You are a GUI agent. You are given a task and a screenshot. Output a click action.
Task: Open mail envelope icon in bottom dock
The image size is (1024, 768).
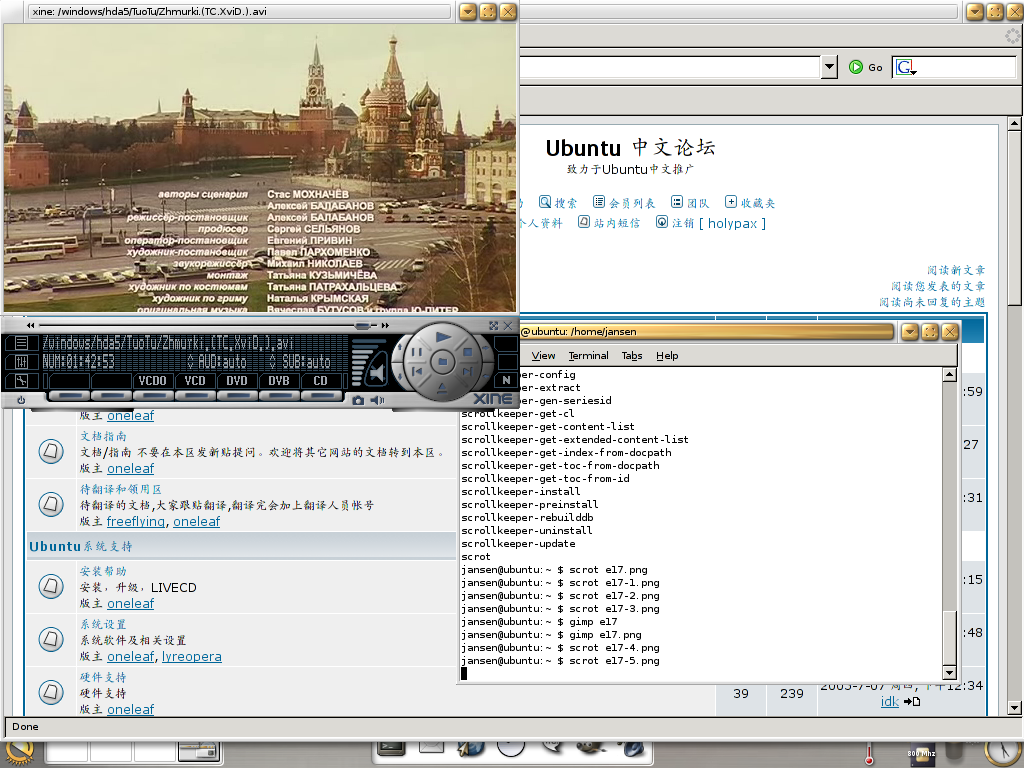432,746
